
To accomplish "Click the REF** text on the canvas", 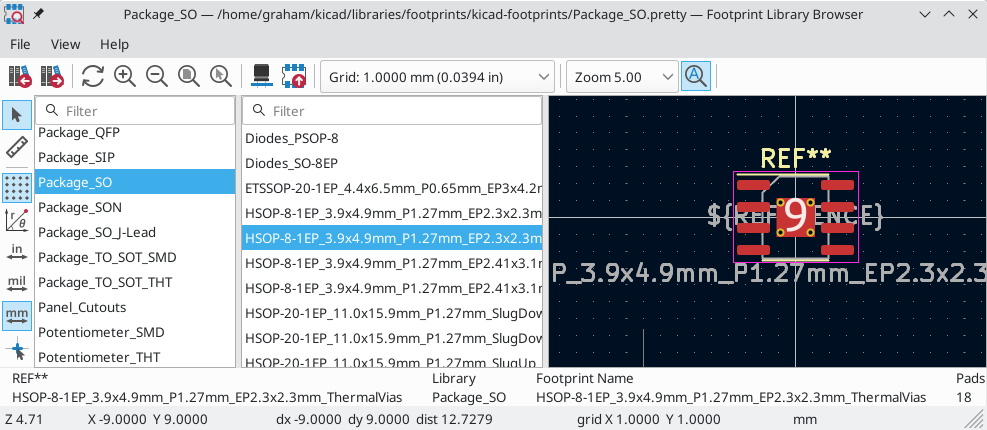I will [x=796, y=158].
